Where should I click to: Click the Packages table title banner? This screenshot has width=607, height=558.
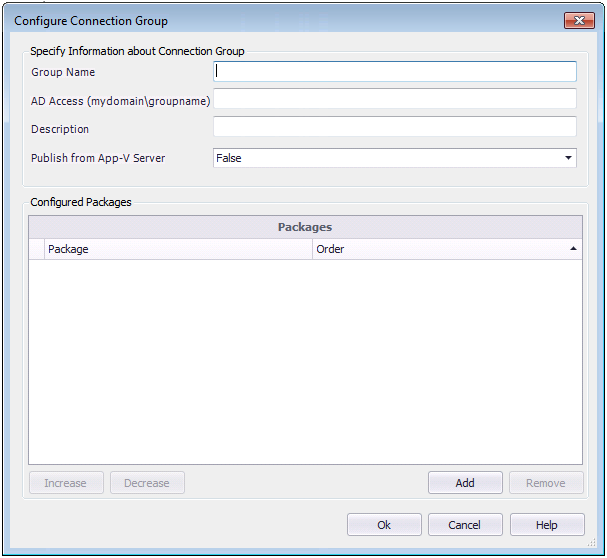point(305,227)
